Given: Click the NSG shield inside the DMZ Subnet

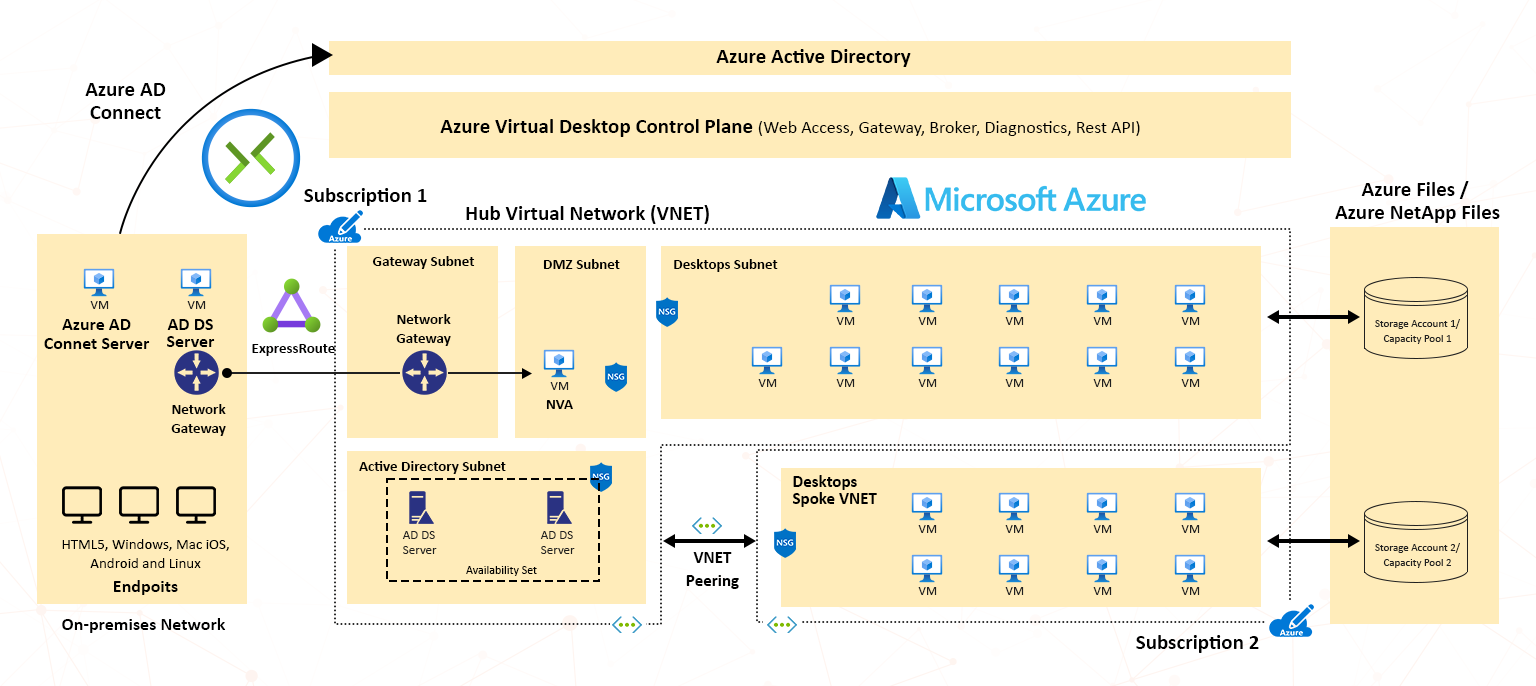Looking at the screenshot, I should pos(616,377).
